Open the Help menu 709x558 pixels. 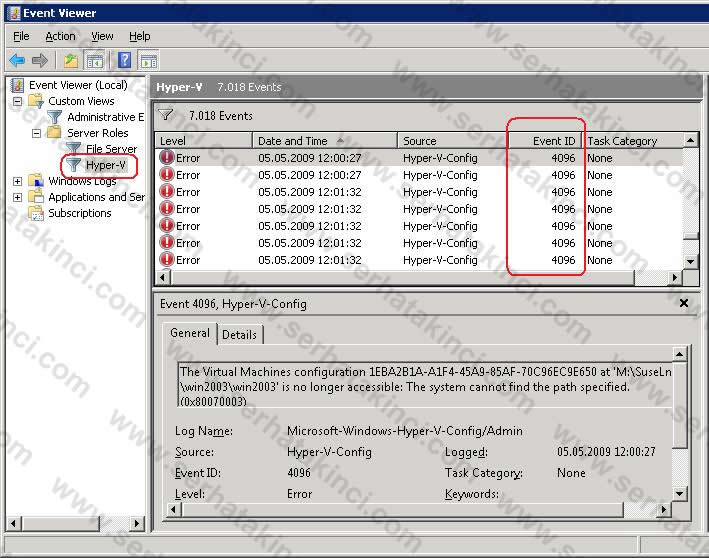tap(139, 36)
